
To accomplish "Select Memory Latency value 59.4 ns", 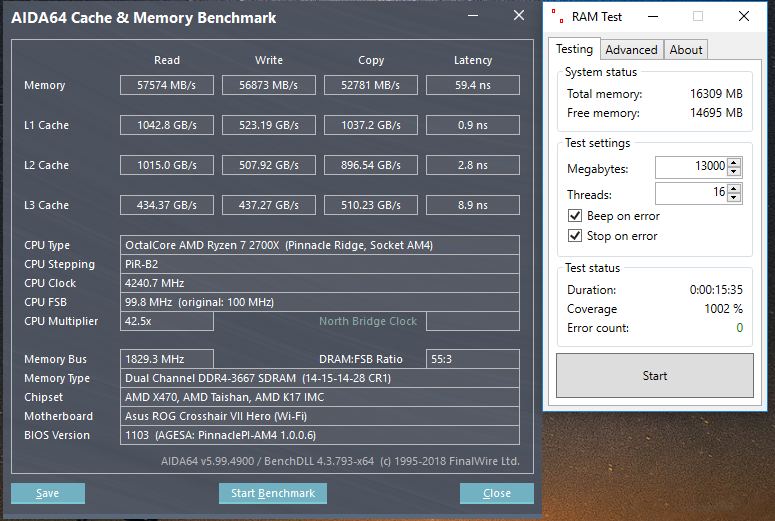I will (473, 85).
